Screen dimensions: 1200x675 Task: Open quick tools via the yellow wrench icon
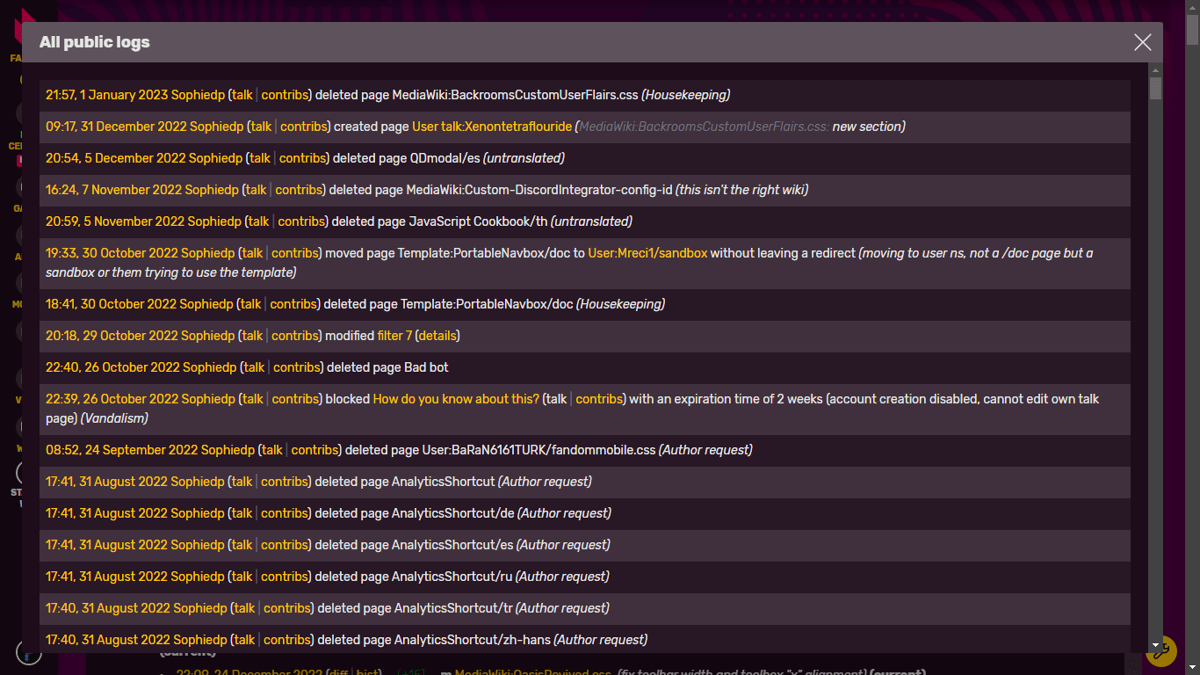click(1161, 651)
